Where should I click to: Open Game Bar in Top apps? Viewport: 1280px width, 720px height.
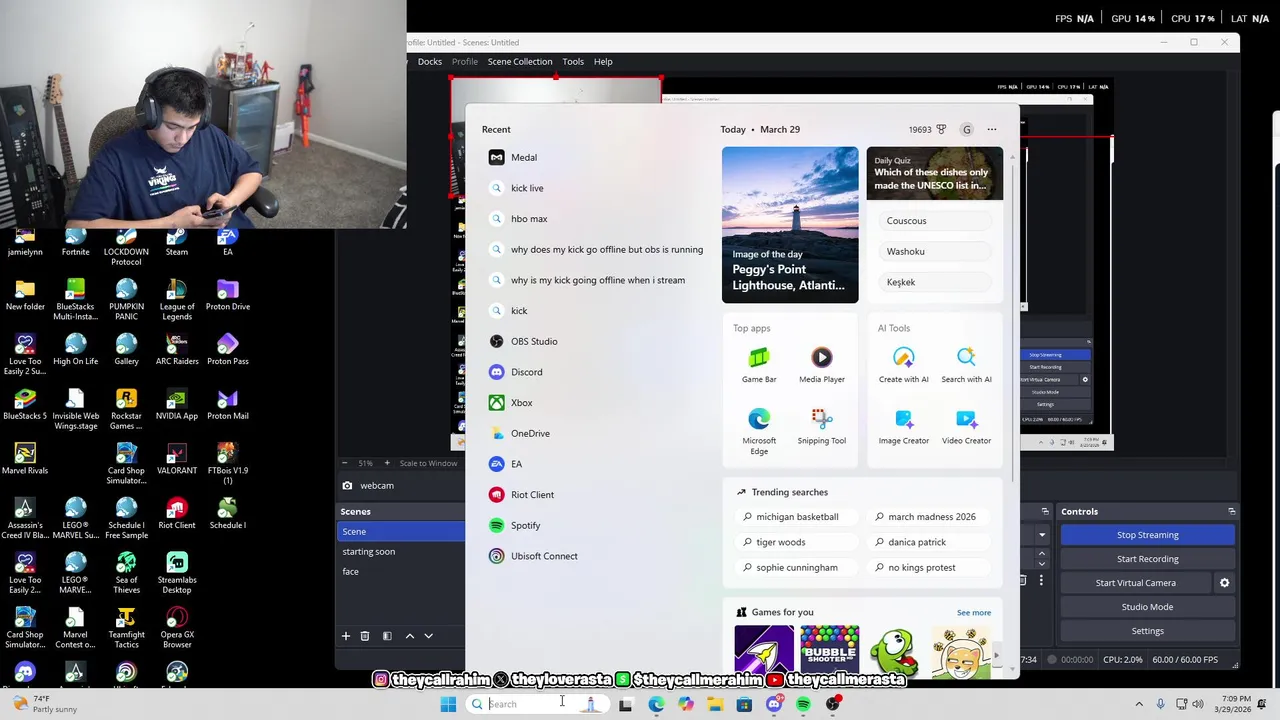pos(759,364)
